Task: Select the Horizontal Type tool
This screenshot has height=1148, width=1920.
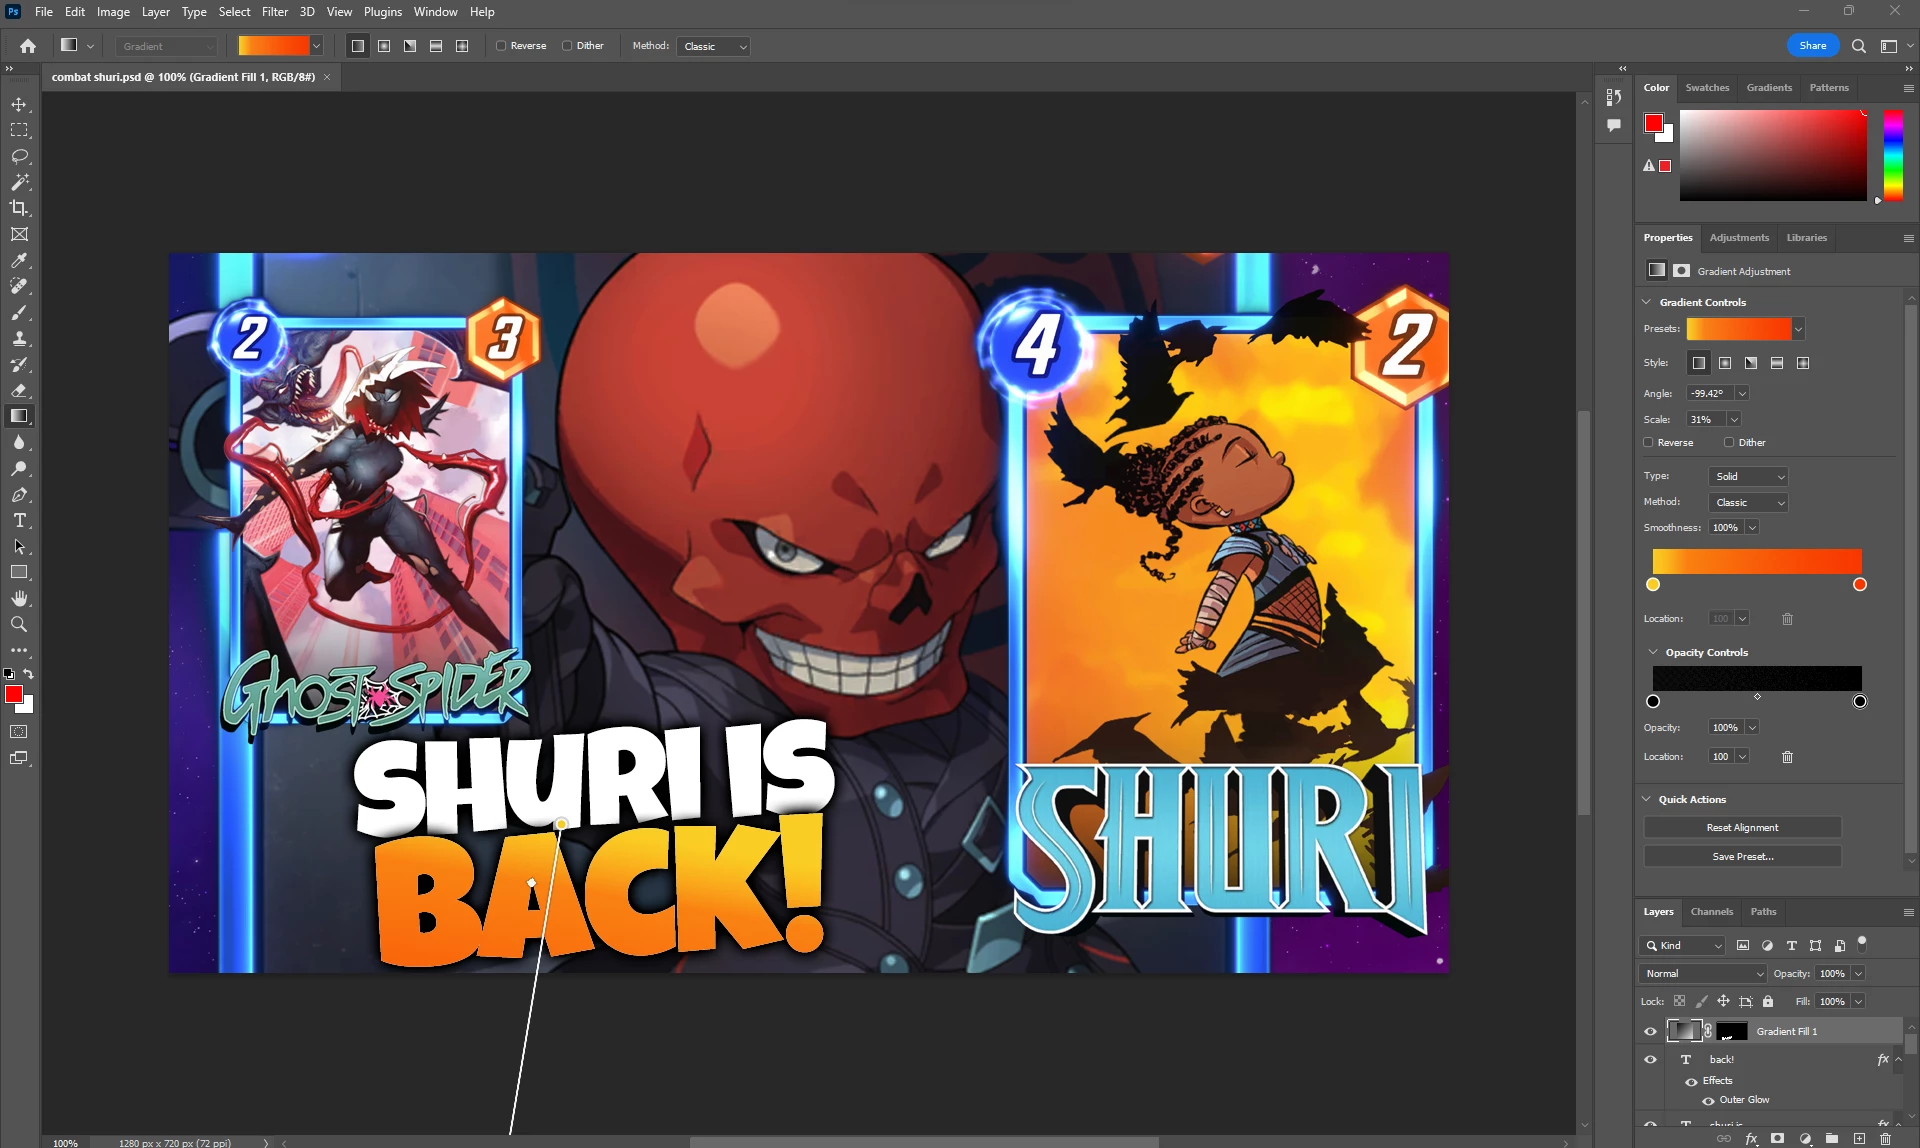Action: pos(19,520)
